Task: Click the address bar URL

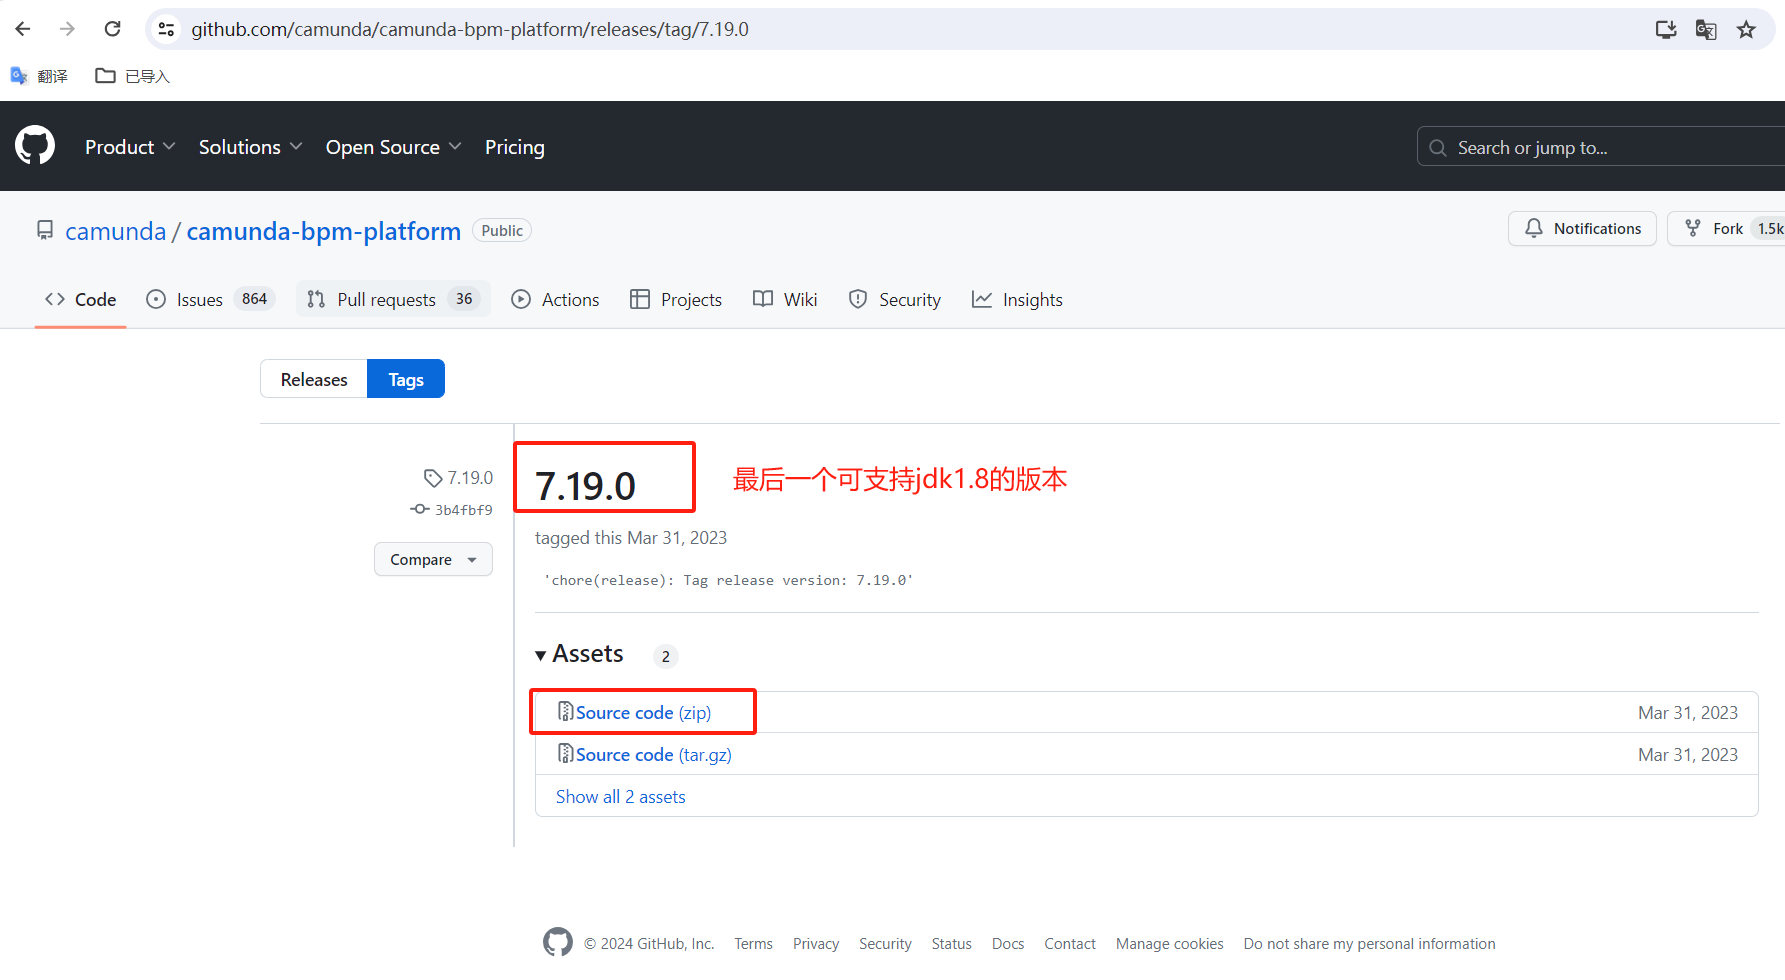Action: click(x=470, y=29)
